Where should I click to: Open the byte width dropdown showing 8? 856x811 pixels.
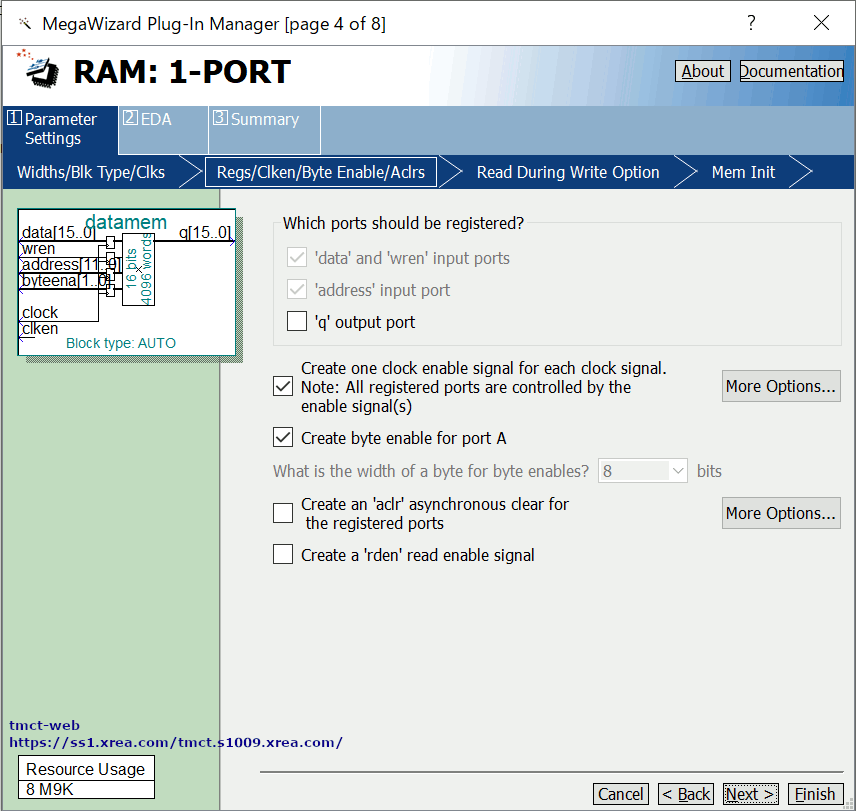point(643,470)
